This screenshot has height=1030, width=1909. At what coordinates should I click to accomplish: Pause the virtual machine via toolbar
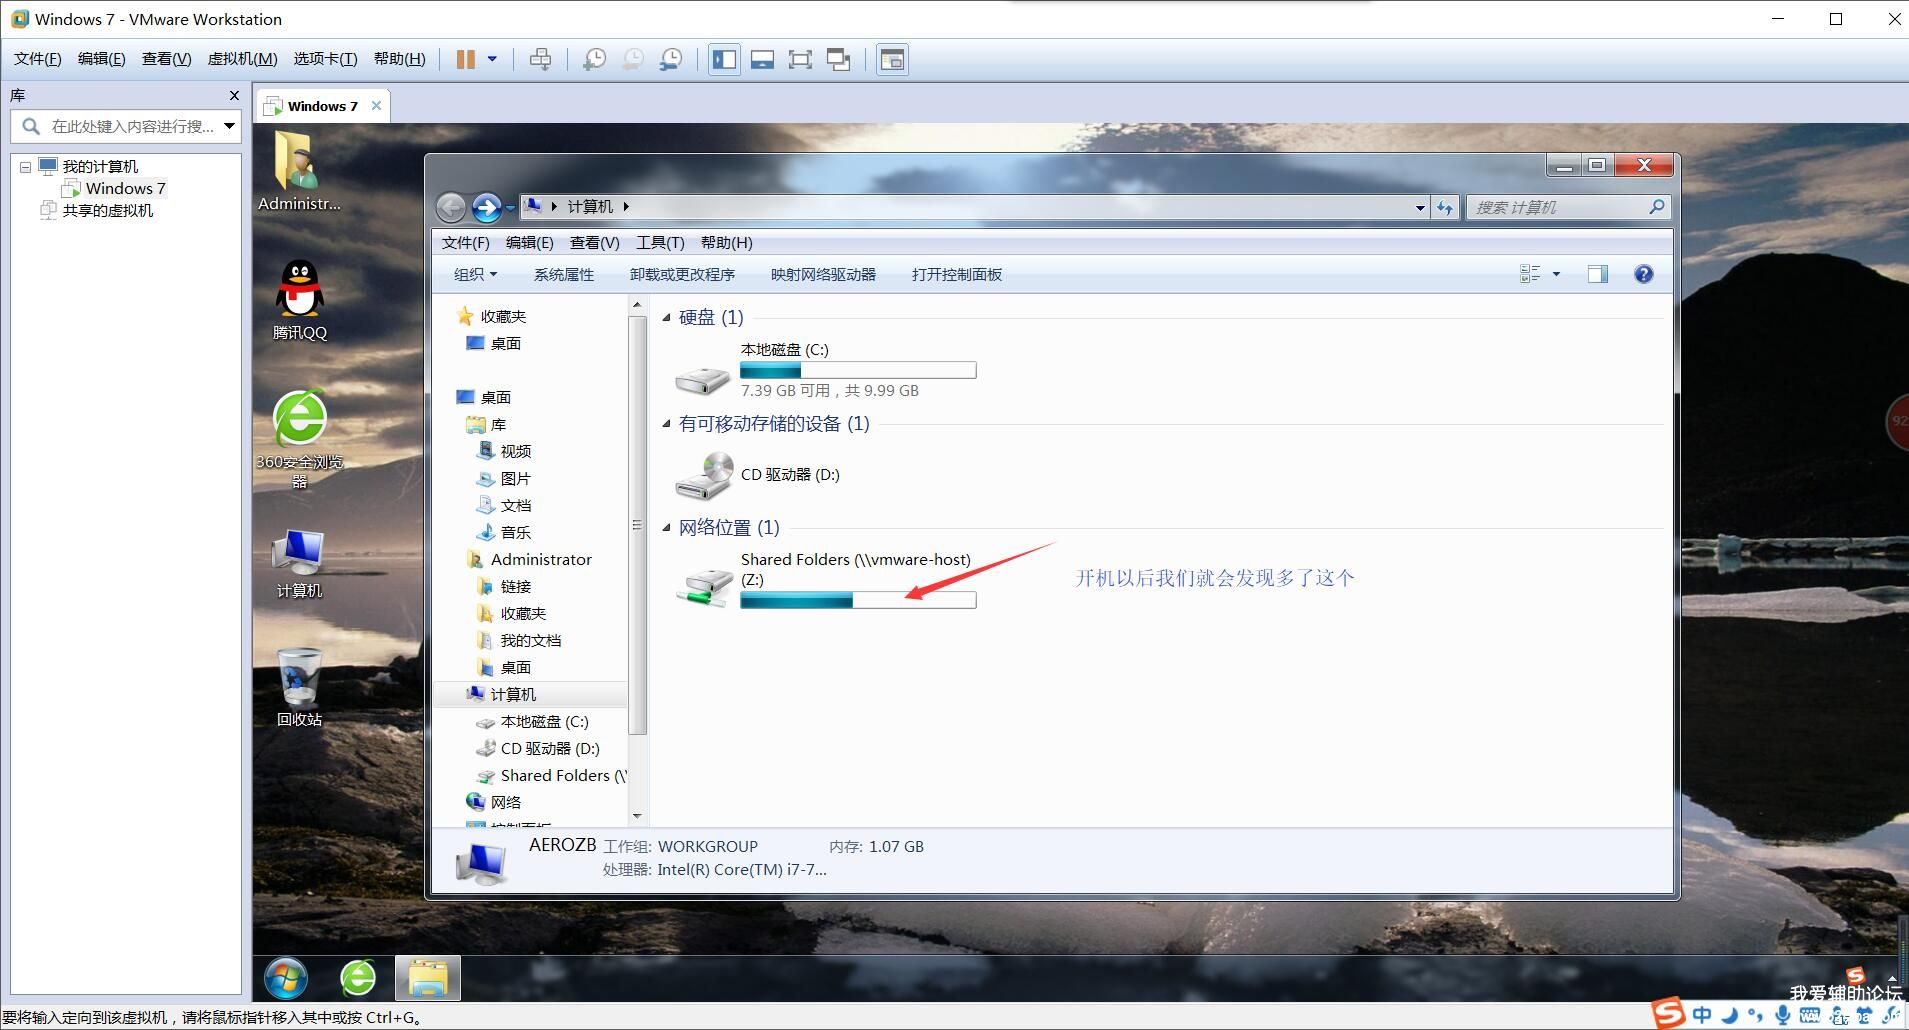(x=465, y=60)
